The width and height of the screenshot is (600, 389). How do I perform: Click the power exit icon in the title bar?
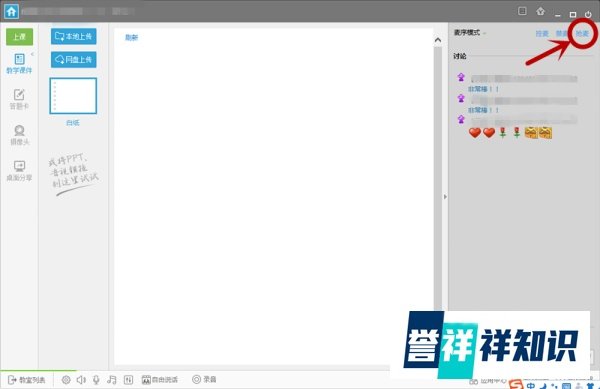point(588,15)
